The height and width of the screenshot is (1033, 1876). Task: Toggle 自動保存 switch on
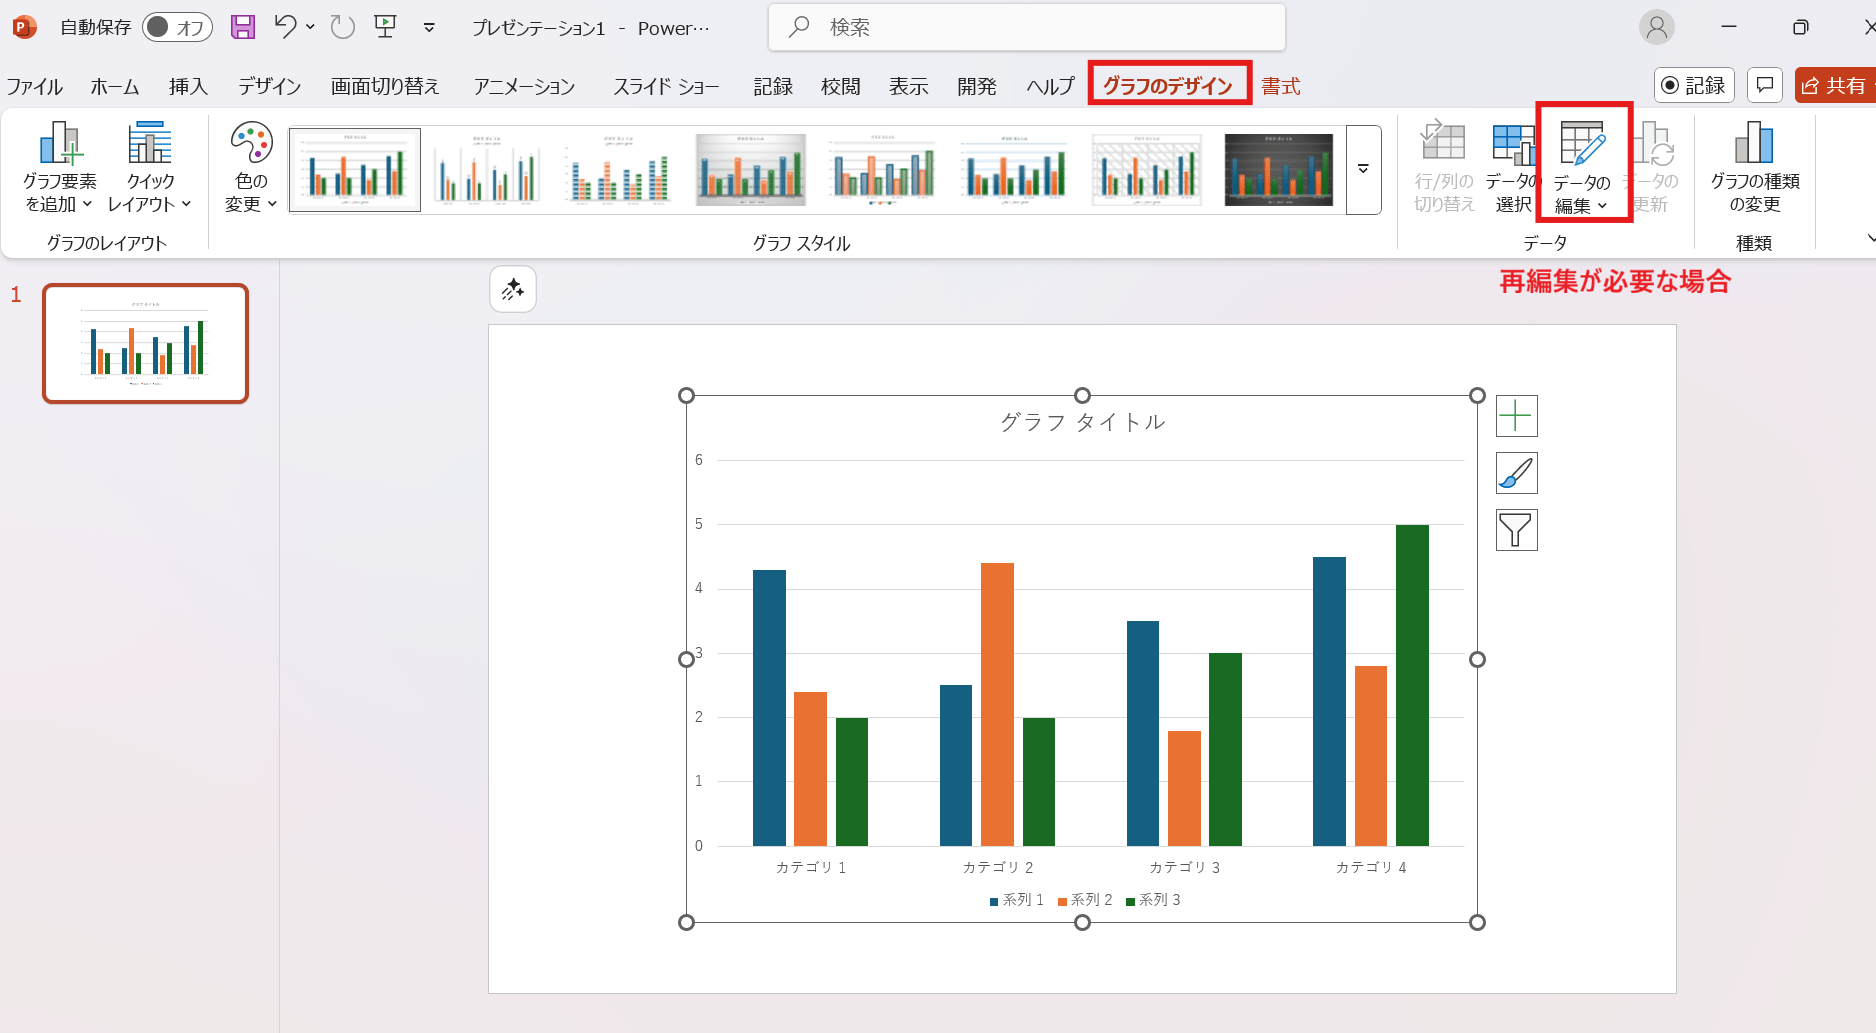[x=177, y=27]
